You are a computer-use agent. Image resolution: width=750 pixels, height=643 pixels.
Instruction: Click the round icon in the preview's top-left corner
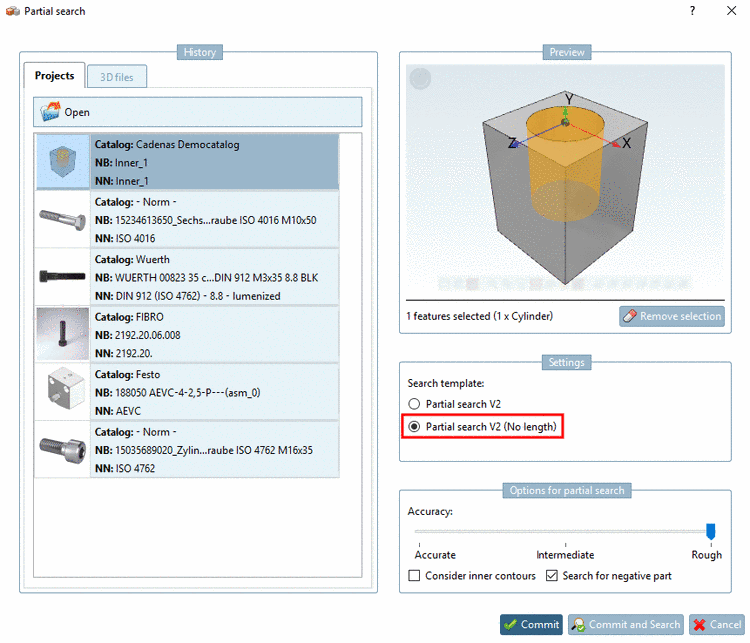click(420, 78)
